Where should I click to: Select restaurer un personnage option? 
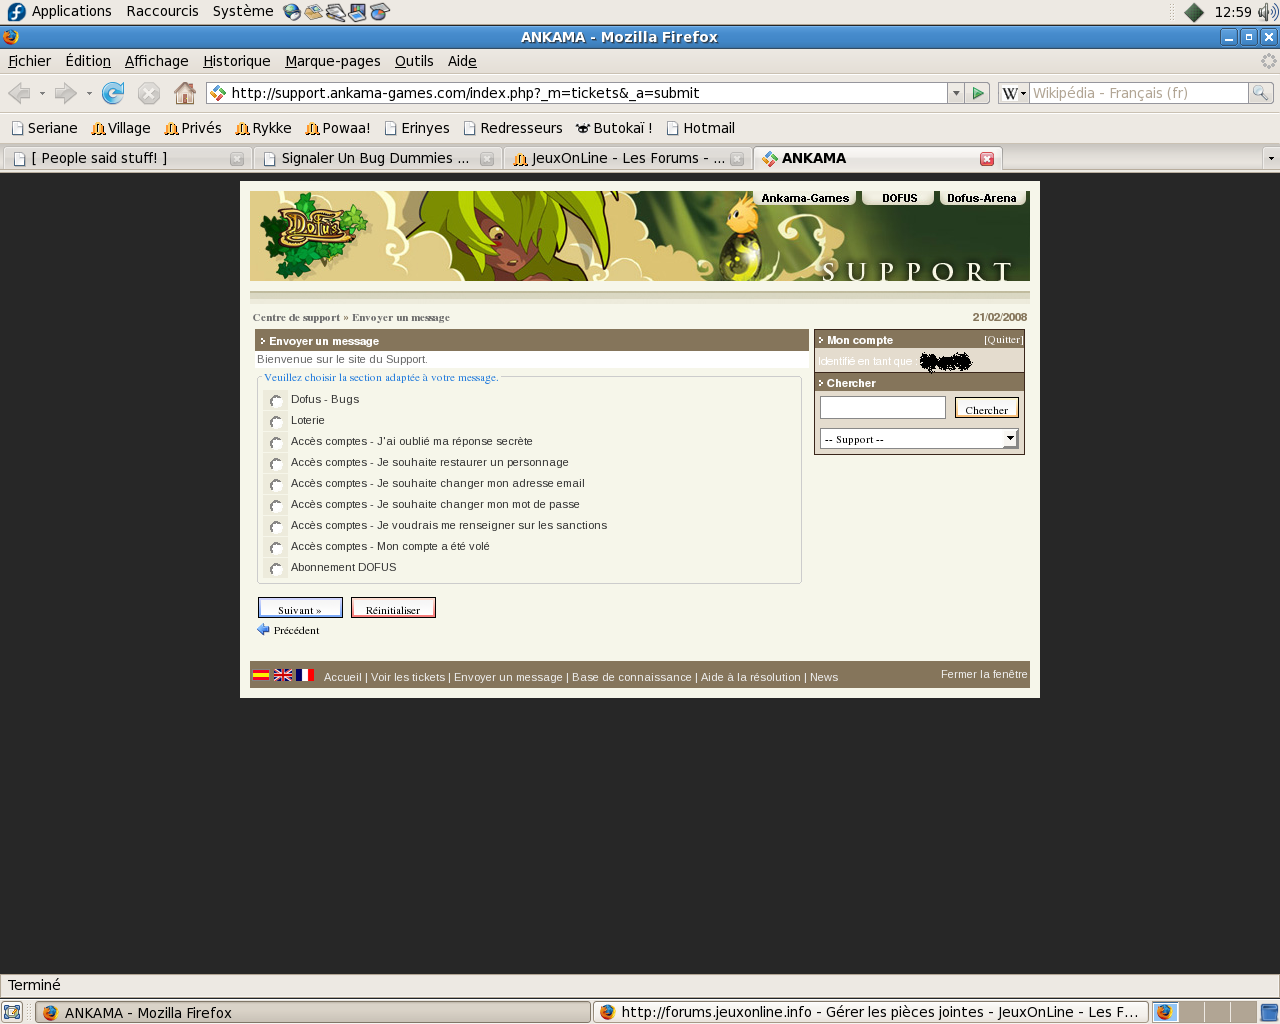[x=276, y=463]
